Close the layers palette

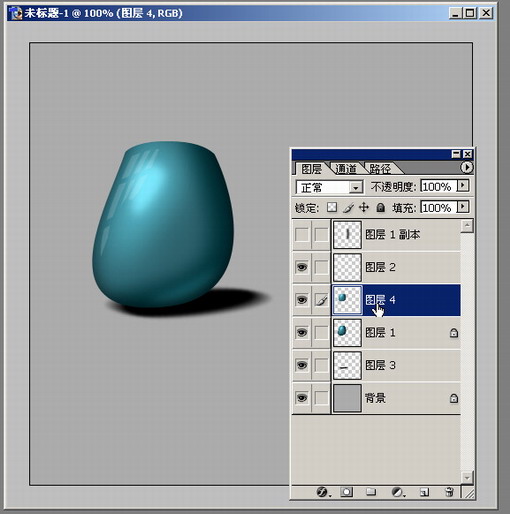point(468,154)
